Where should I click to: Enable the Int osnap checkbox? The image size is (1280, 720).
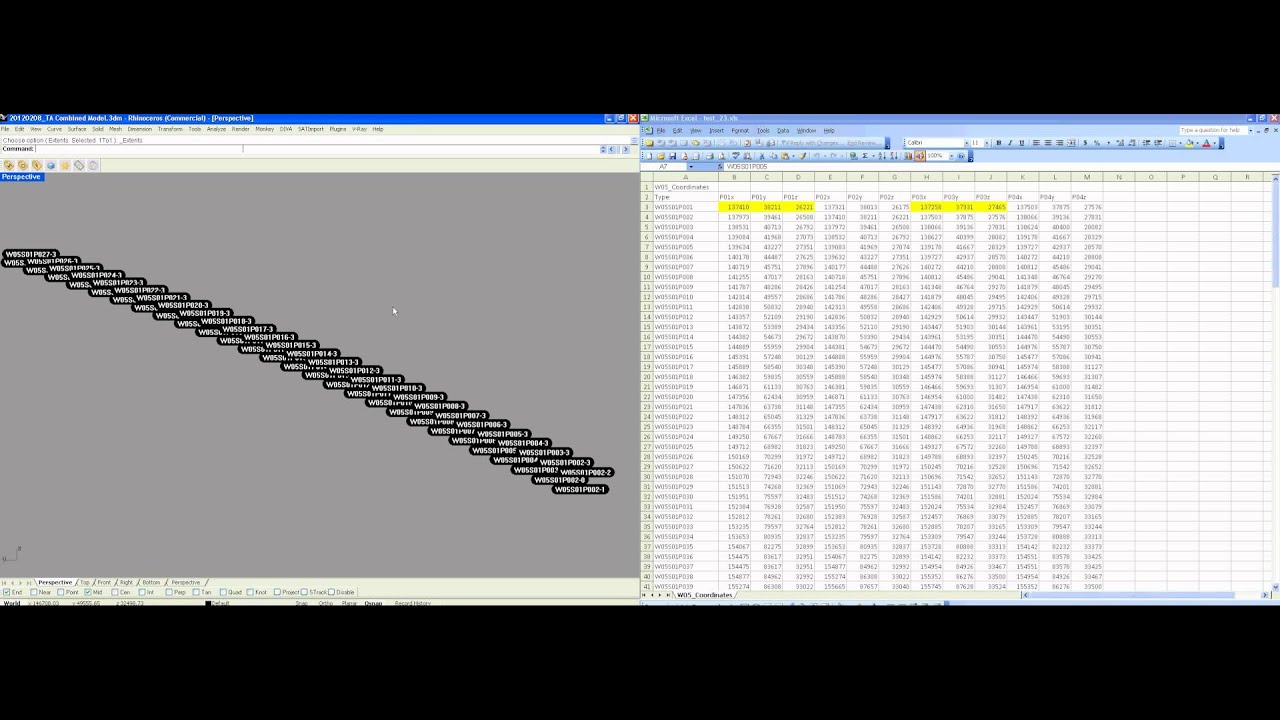point(141,592)
